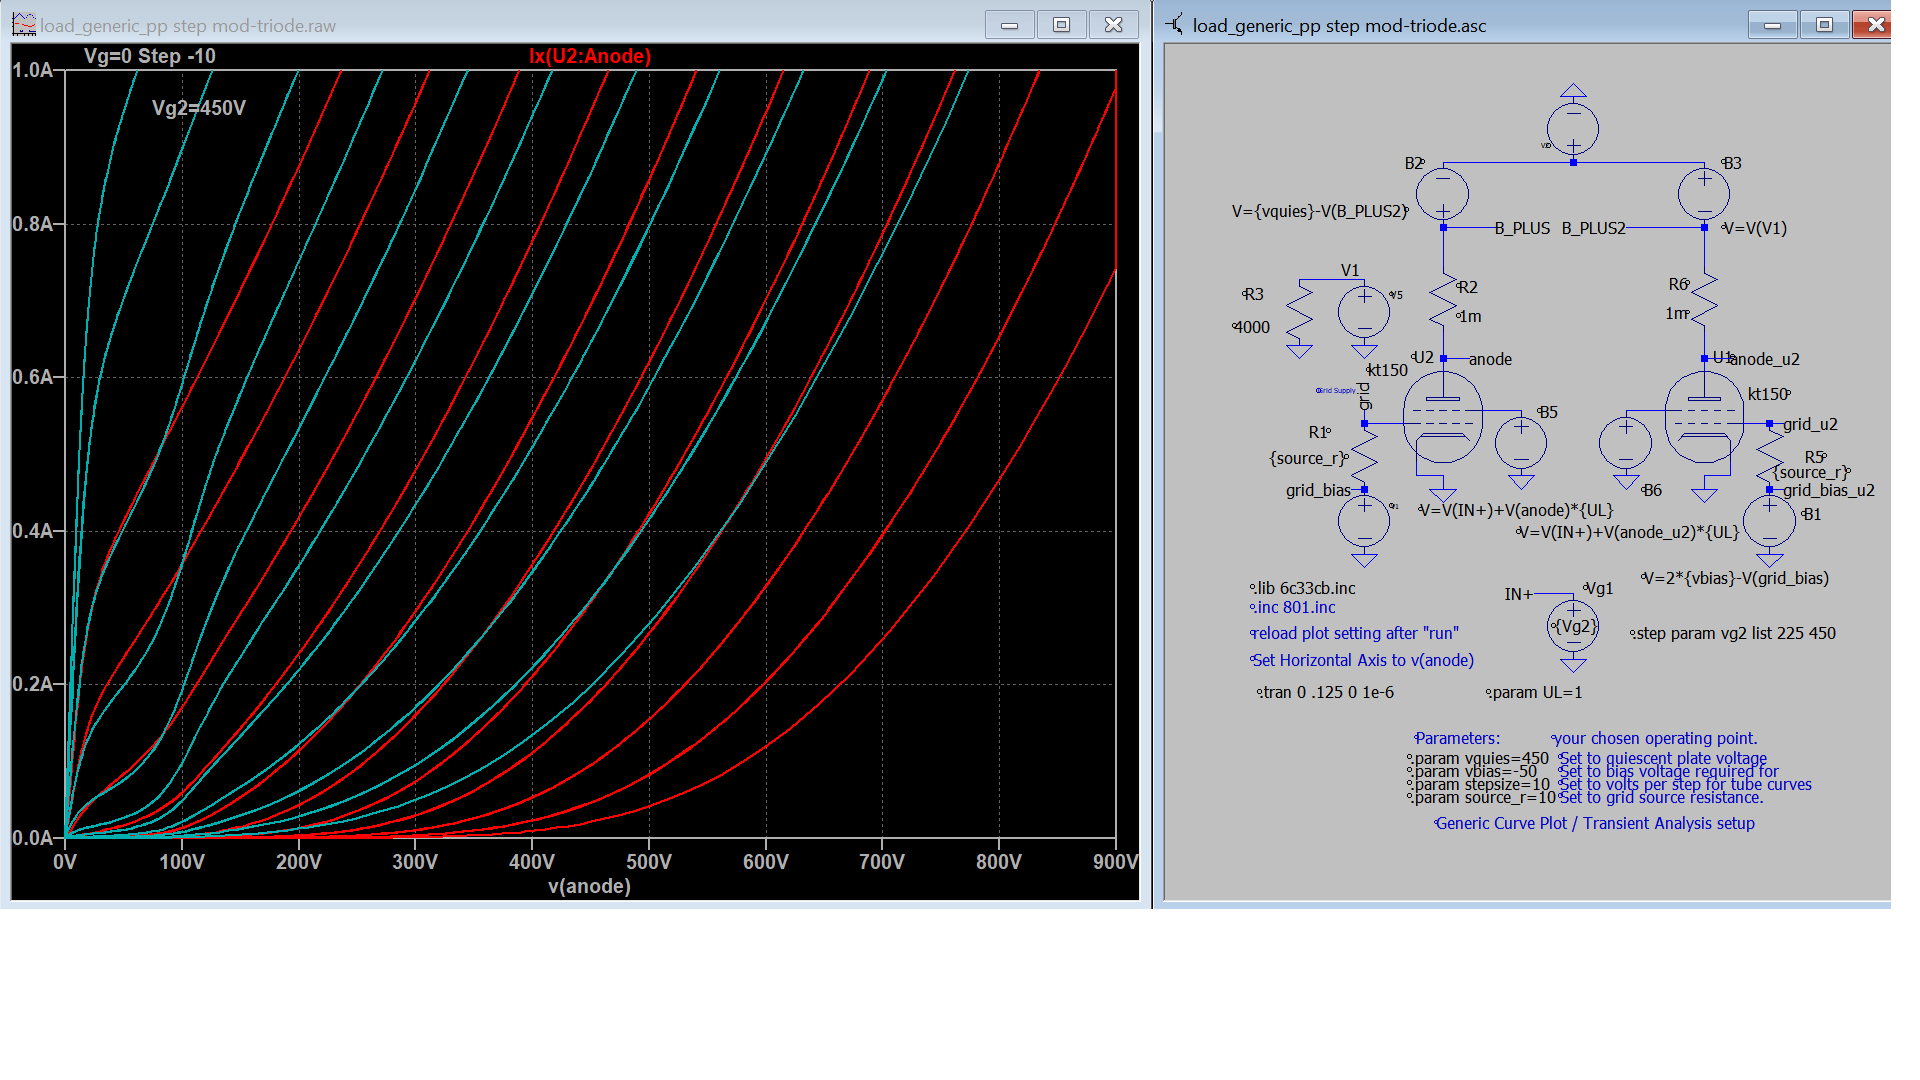
Task: Maximize the .asc schematic window
Action: pyautogui.click(x=1825, y=25)
